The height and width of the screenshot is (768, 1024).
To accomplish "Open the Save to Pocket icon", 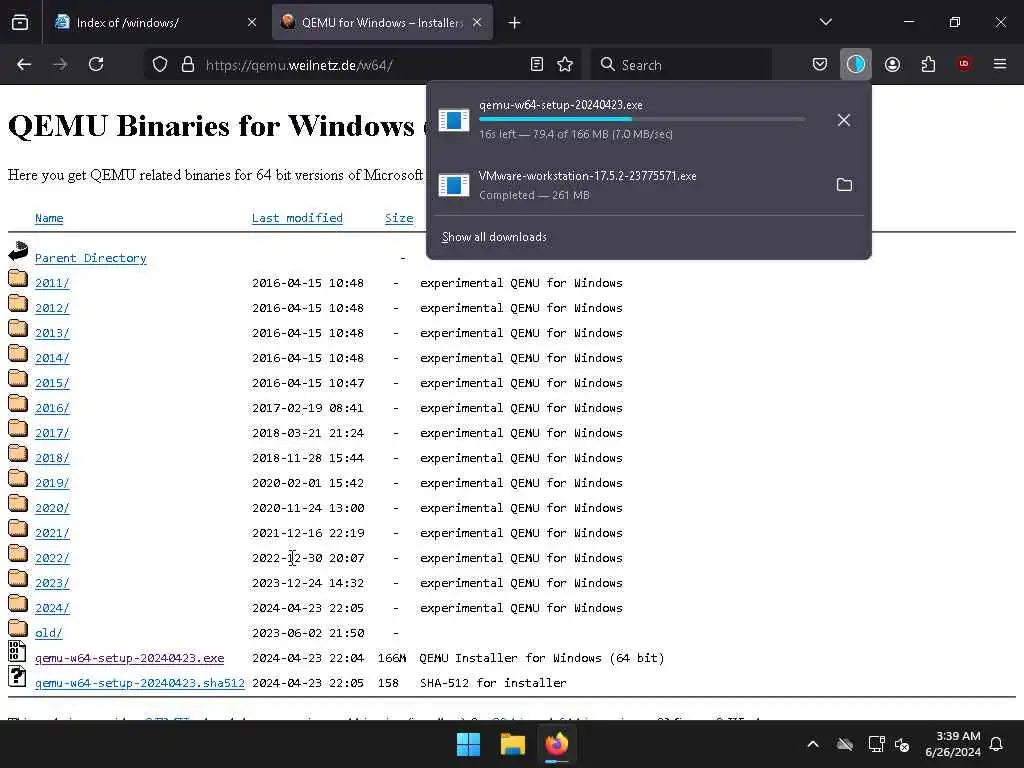I will 820,65.
